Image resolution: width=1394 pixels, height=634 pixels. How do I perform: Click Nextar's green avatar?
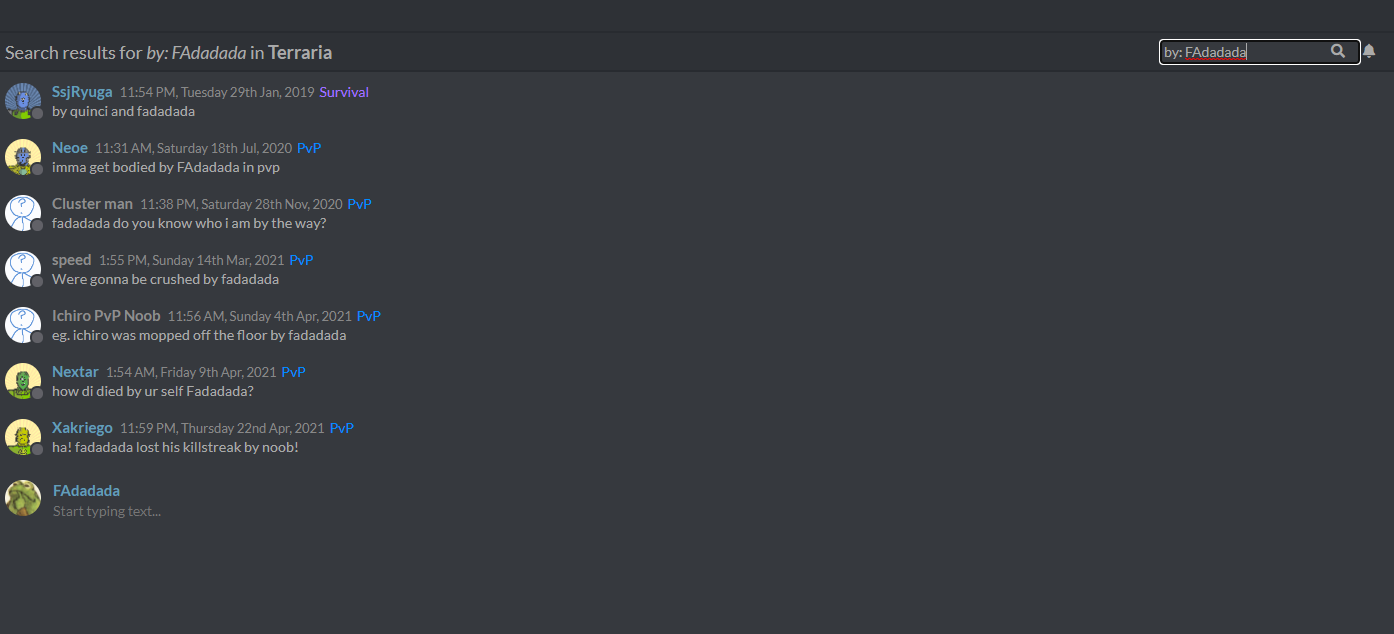[23, 381]
